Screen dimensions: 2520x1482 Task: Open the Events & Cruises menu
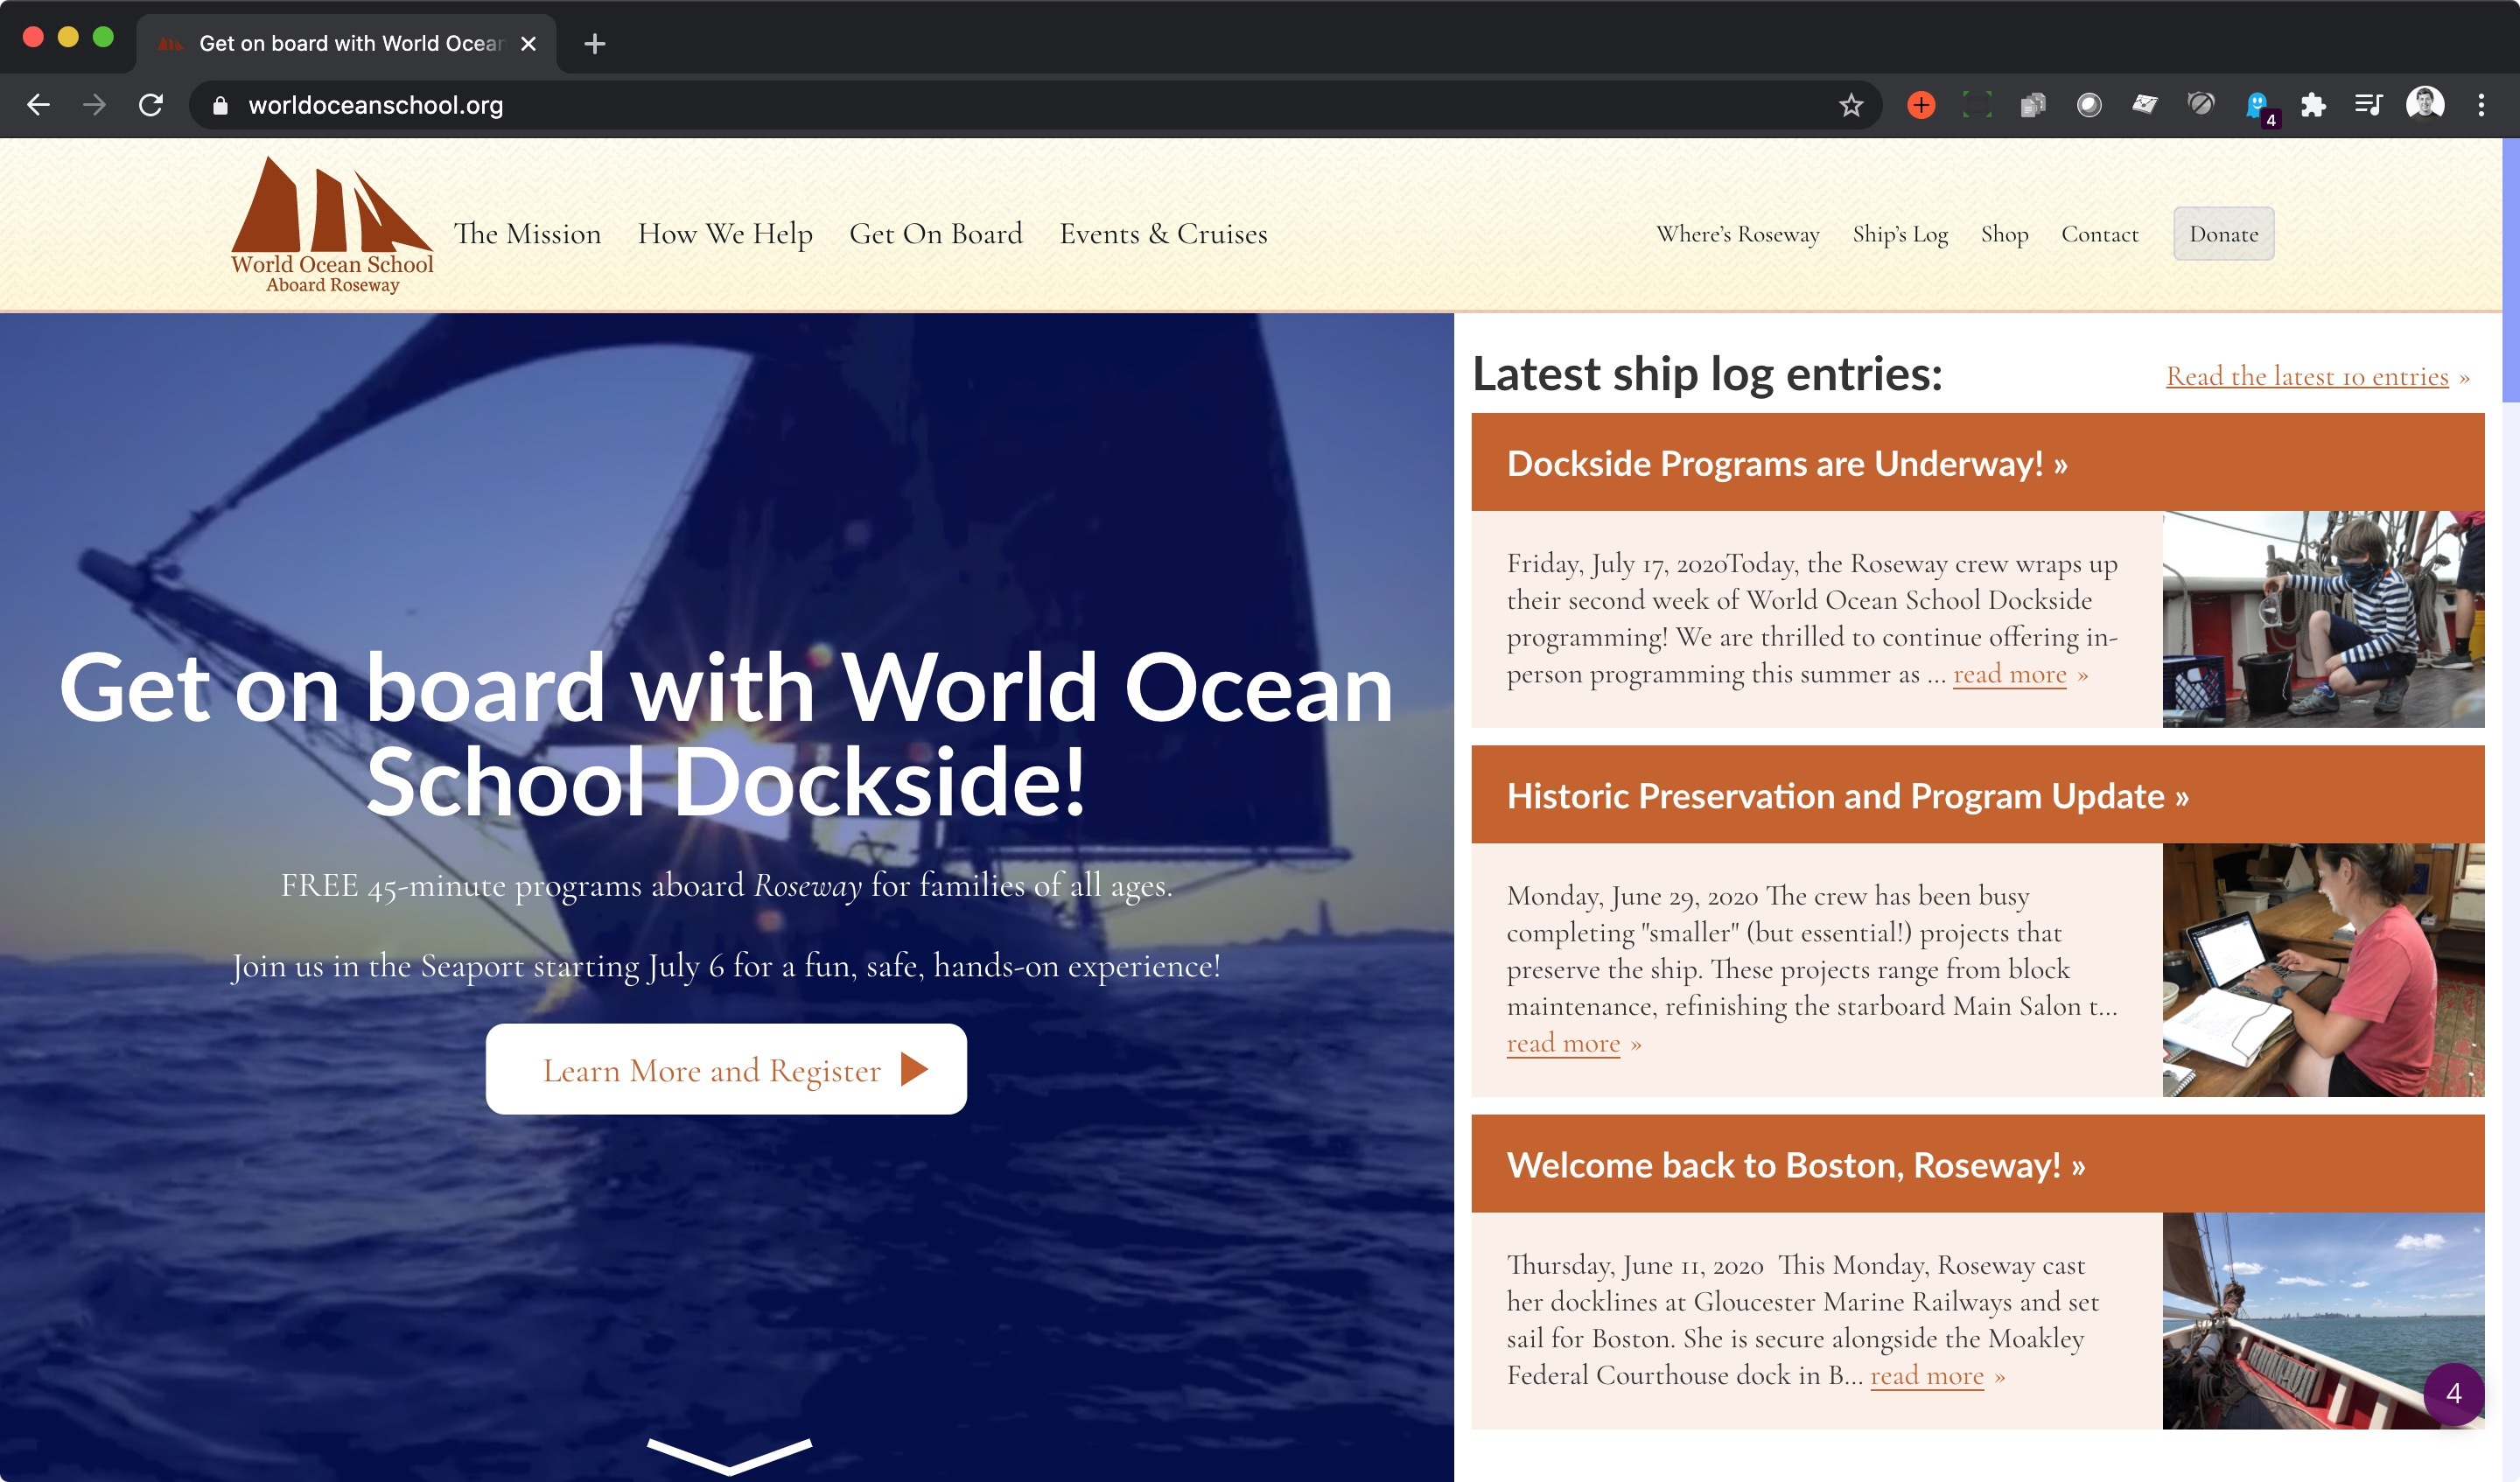point(1163,234)
